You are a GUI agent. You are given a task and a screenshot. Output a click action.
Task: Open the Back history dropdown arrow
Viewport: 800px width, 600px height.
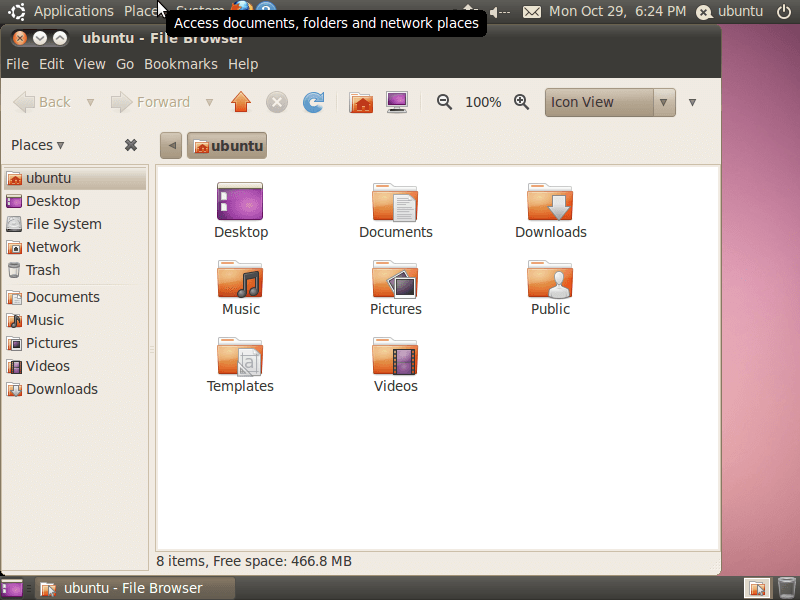coord(90,103)
